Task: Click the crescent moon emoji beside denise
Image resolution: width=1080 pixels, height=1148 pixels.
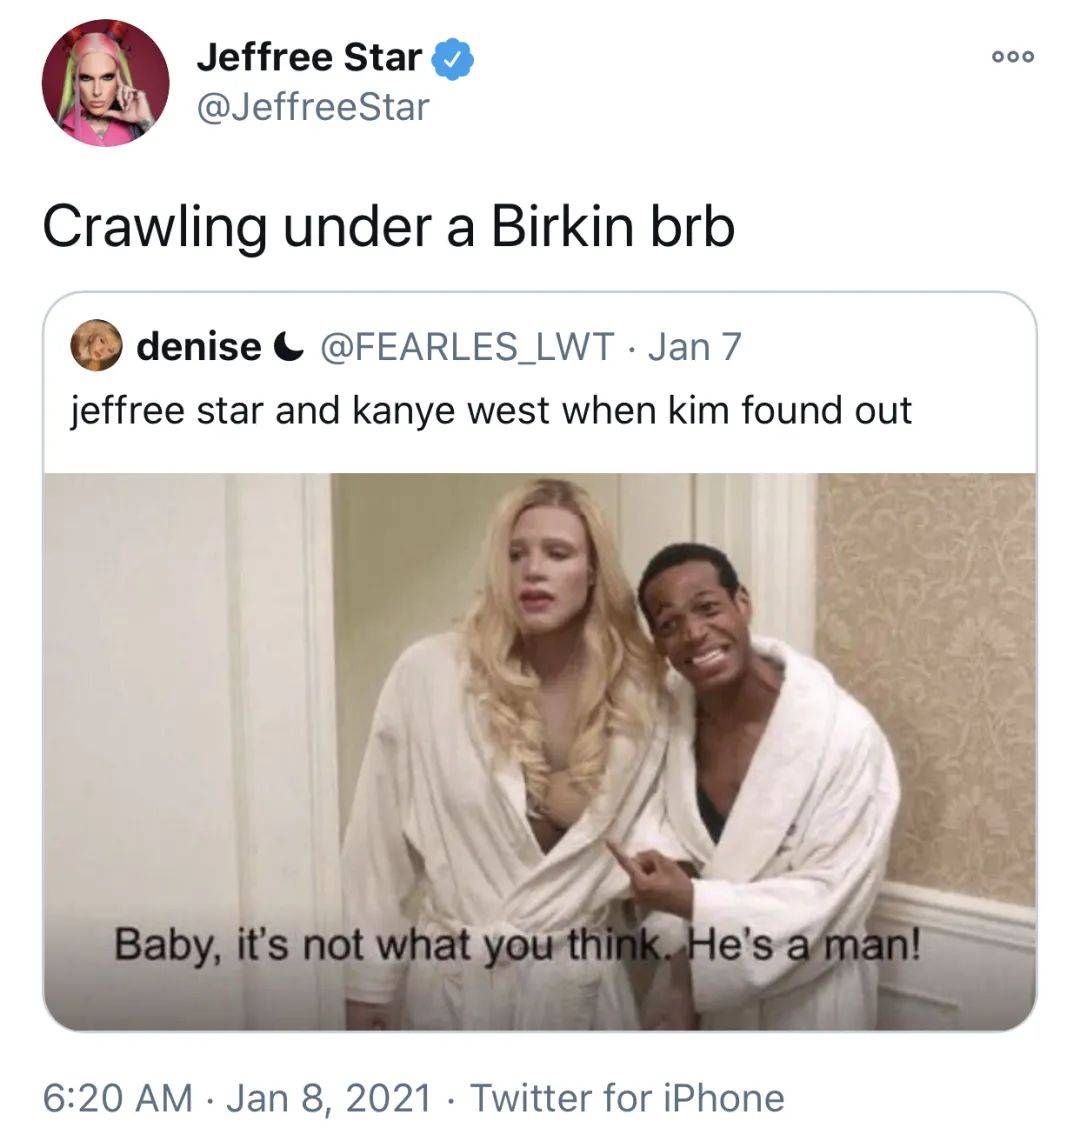Action: (288, 347)
